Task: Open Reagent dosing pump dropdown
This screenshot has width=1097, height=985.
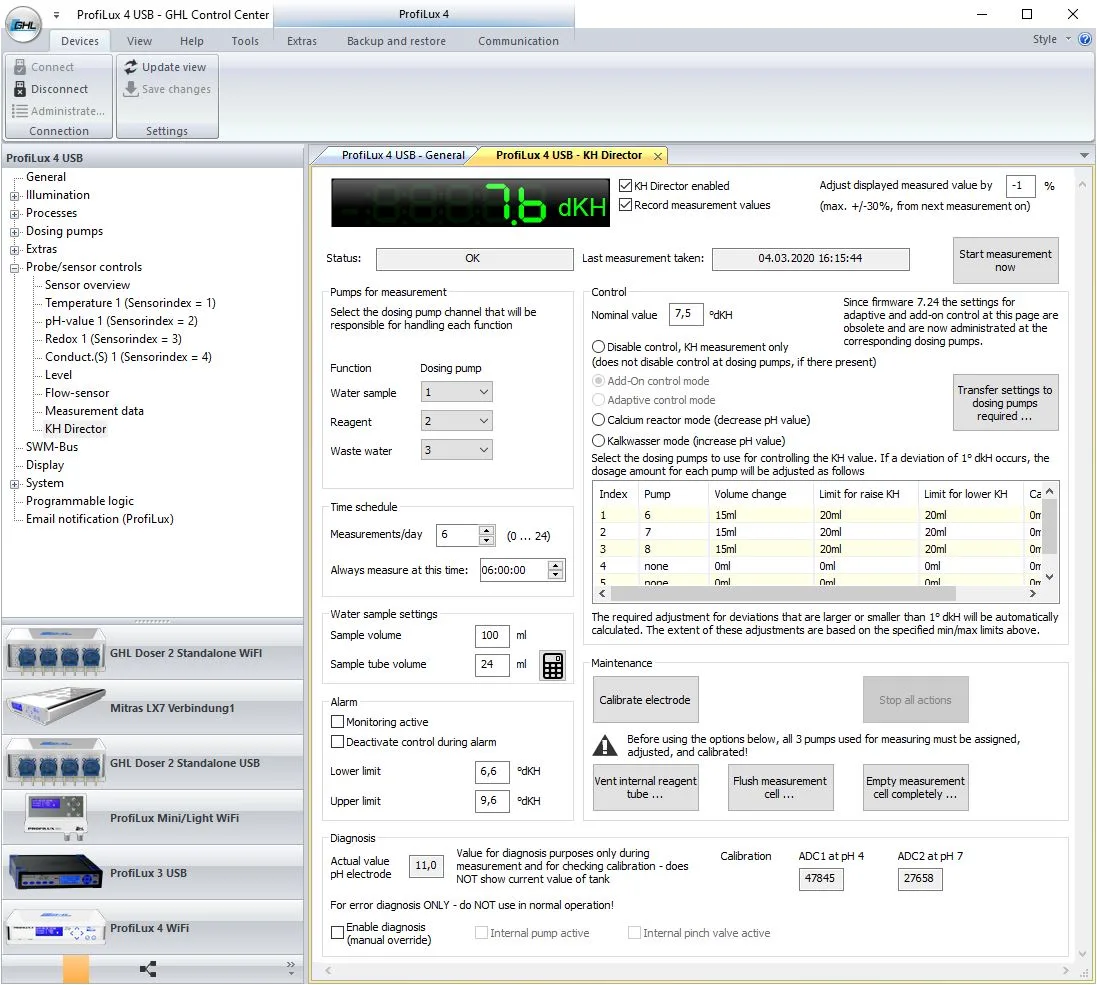Action: click(456, 421)
